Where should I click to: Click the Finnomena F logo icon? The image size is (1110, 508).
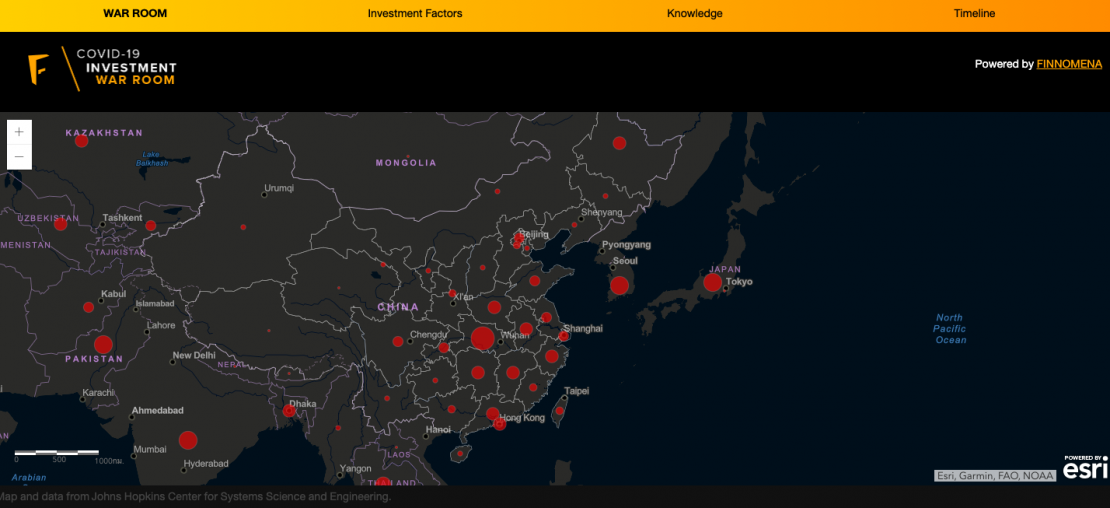[38, 69]
